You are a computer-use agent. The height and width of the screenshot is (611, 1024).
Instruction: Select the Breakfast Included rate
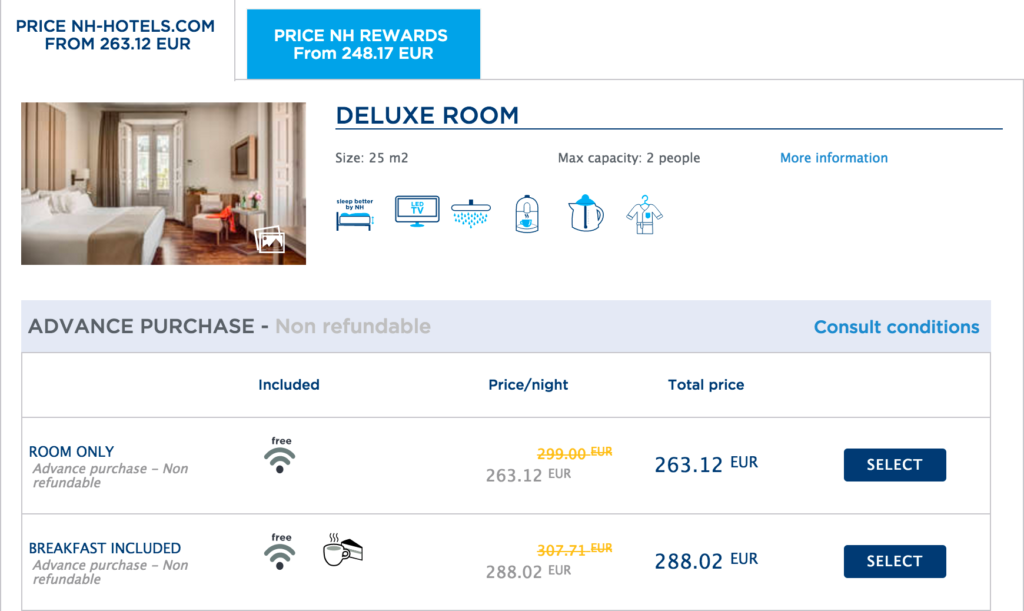(895, 561)
